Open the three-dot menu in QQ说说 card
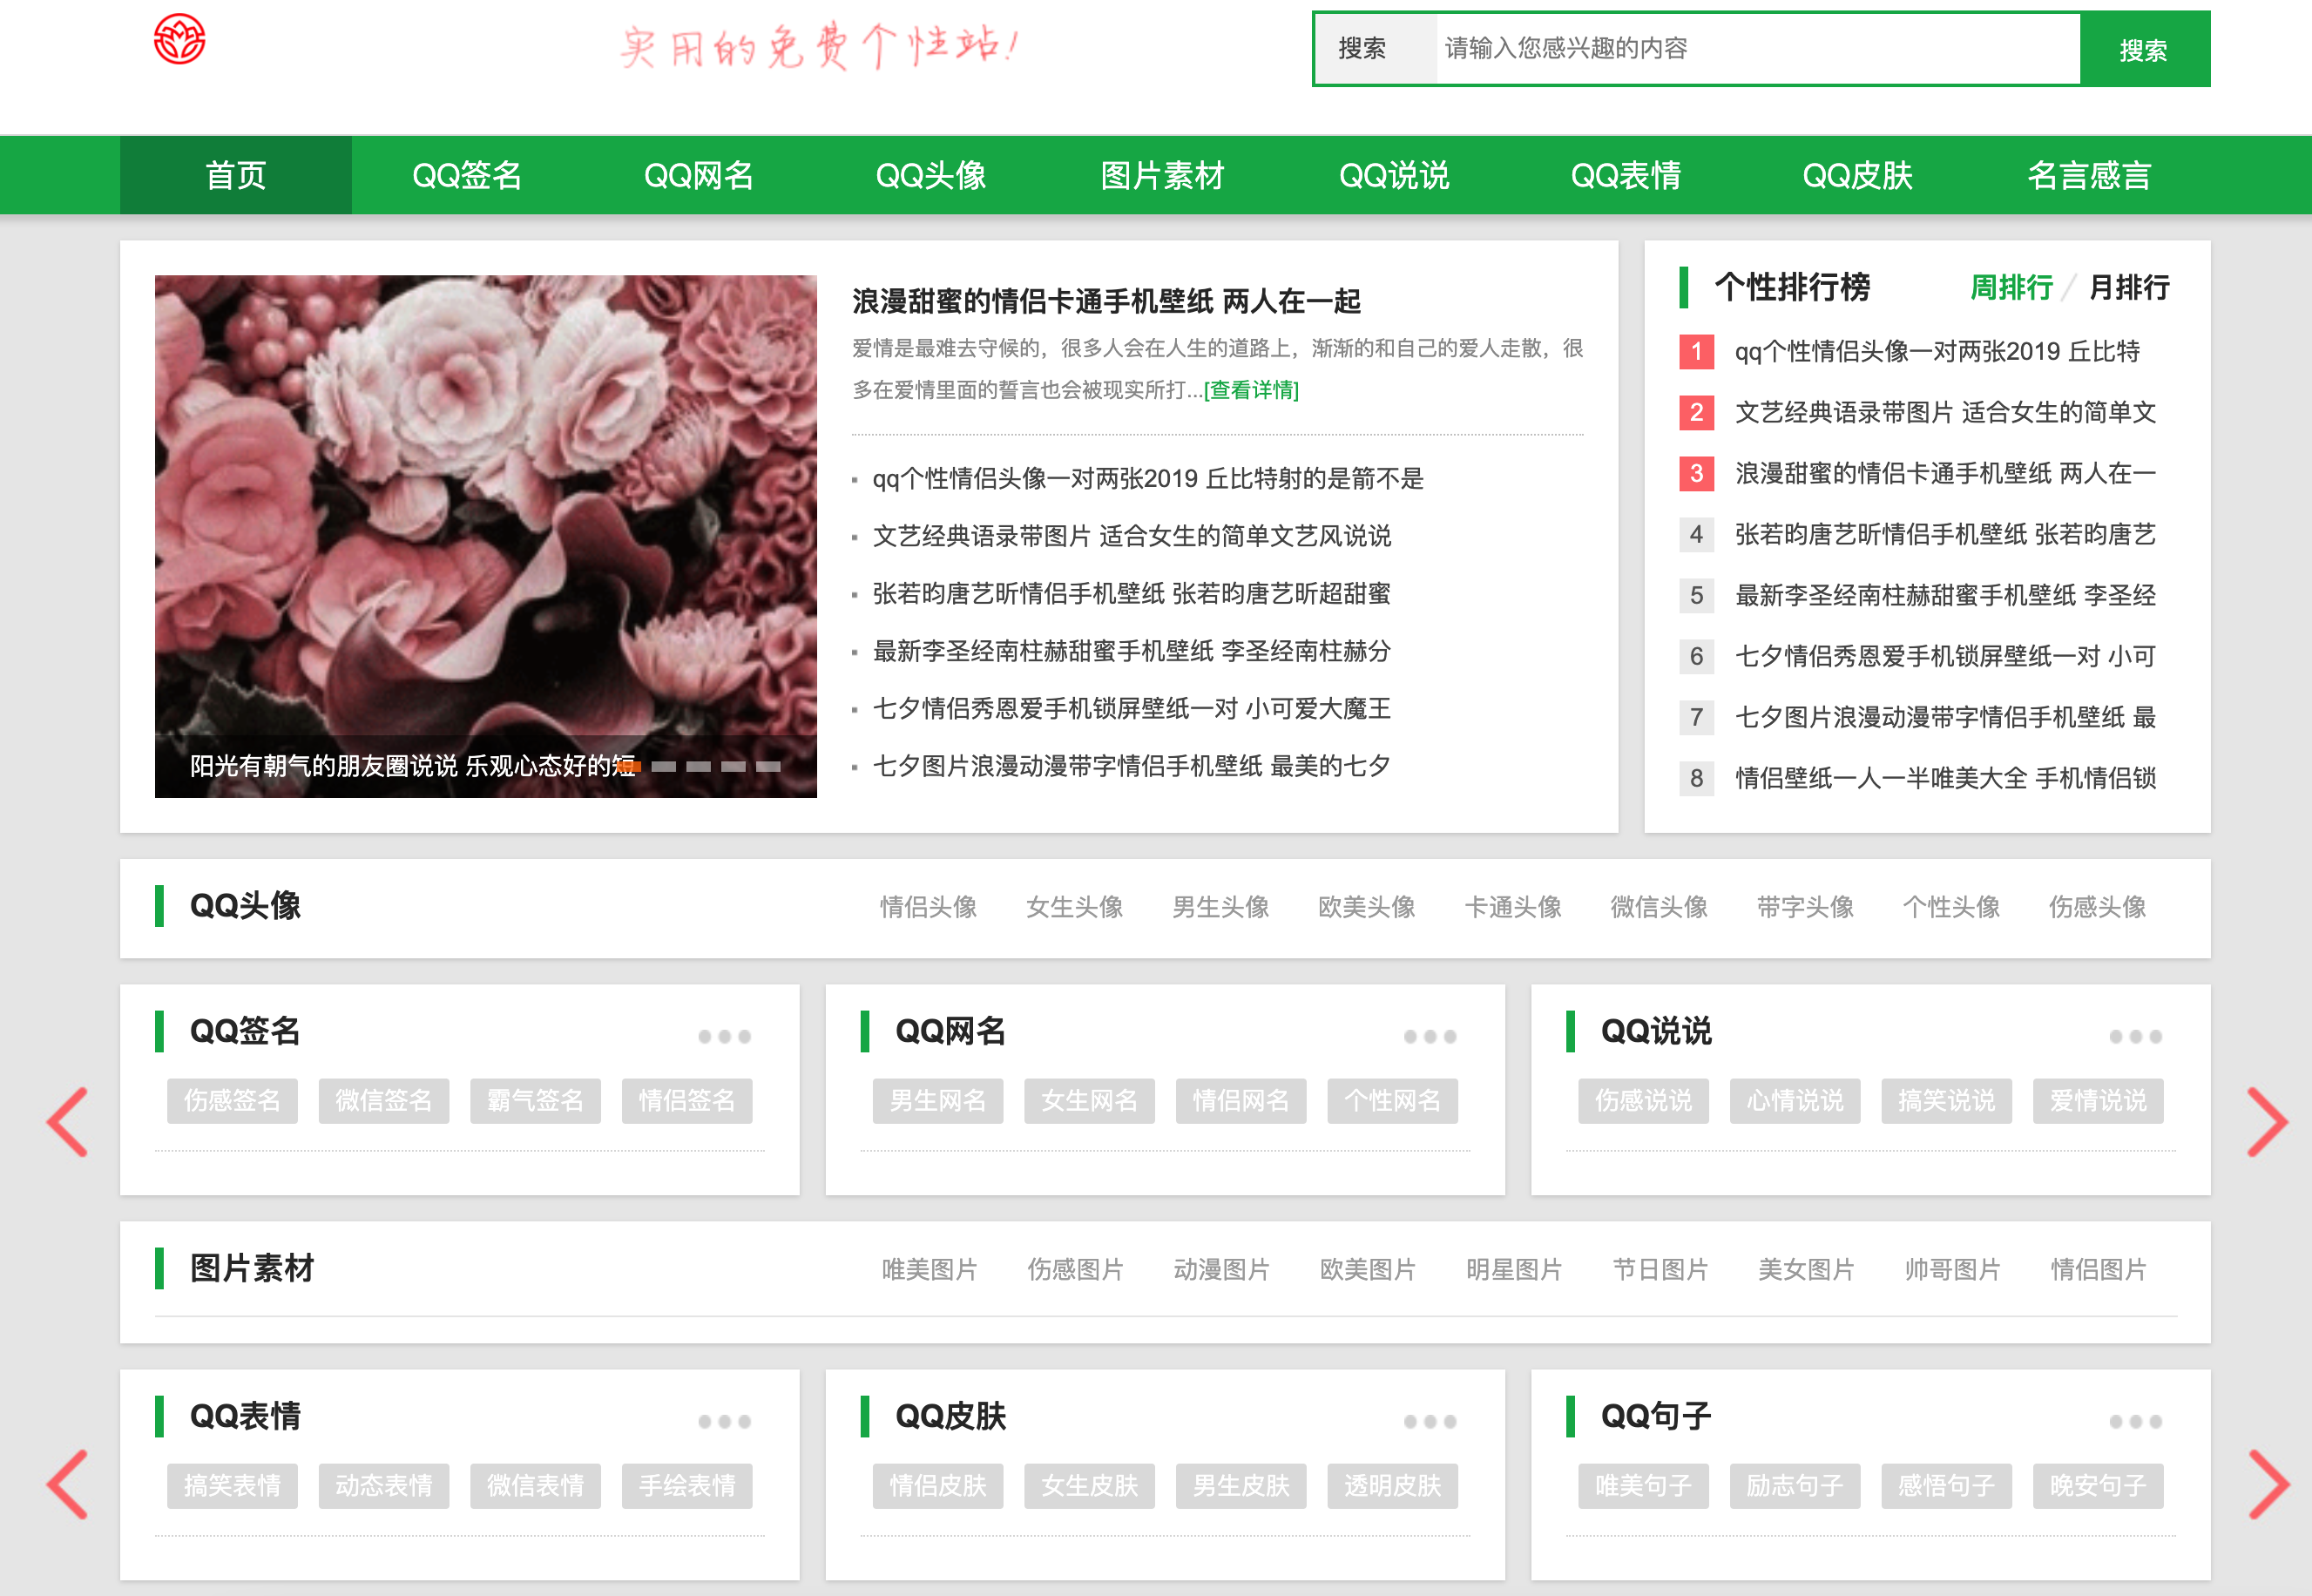 (x=2136, y=1036)
